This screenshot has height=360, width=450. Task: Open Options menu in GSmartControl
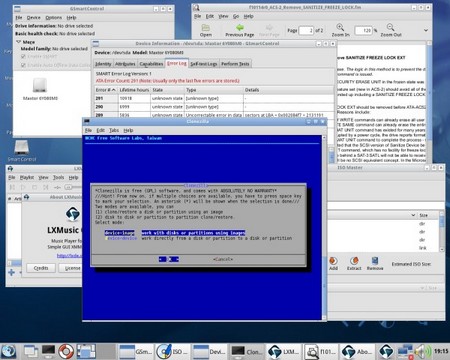point(54,18)
